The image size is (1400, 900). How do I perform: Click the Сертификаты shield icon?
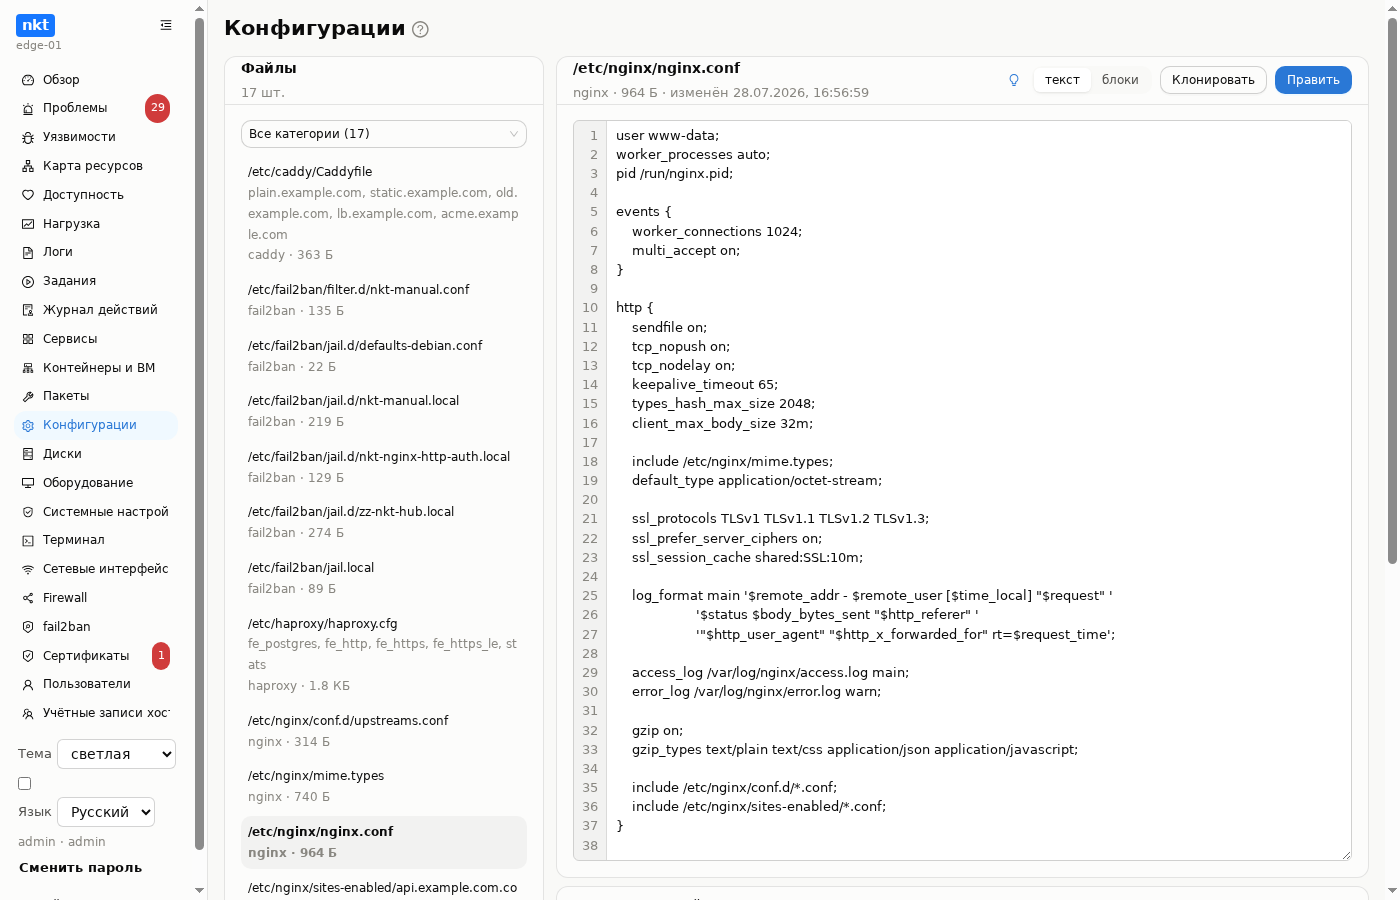pyautogui.click(x=28, y=656)
